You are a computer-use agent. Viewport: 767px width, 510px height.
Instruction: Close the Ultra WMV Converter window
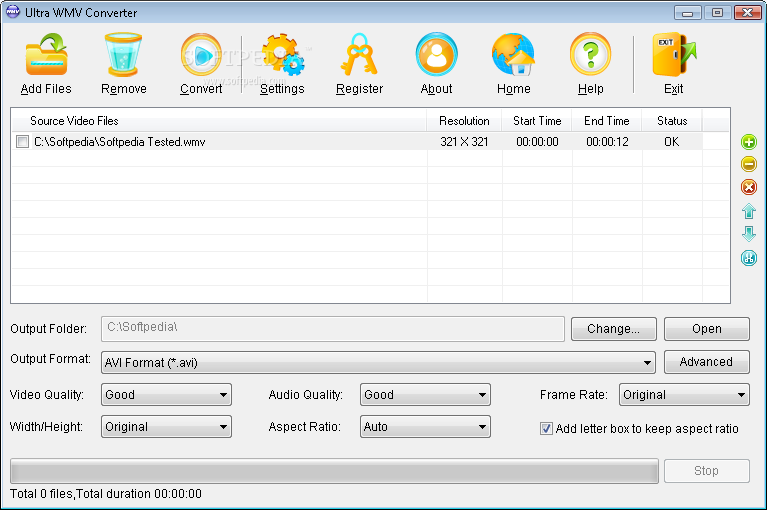747,12
